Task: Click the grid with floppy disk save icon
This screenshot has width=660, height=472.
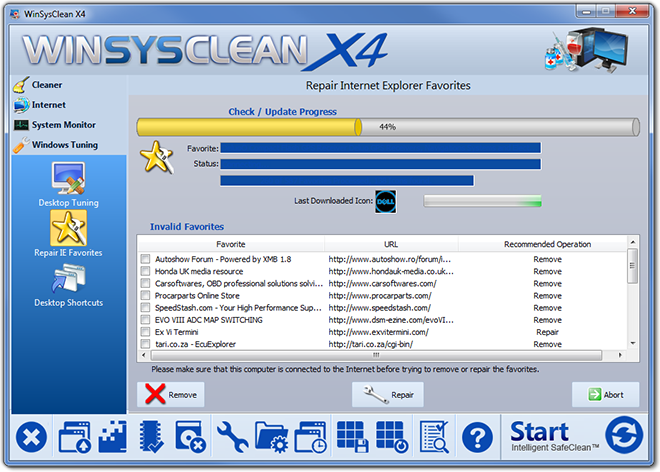Action: pos(352,437)
